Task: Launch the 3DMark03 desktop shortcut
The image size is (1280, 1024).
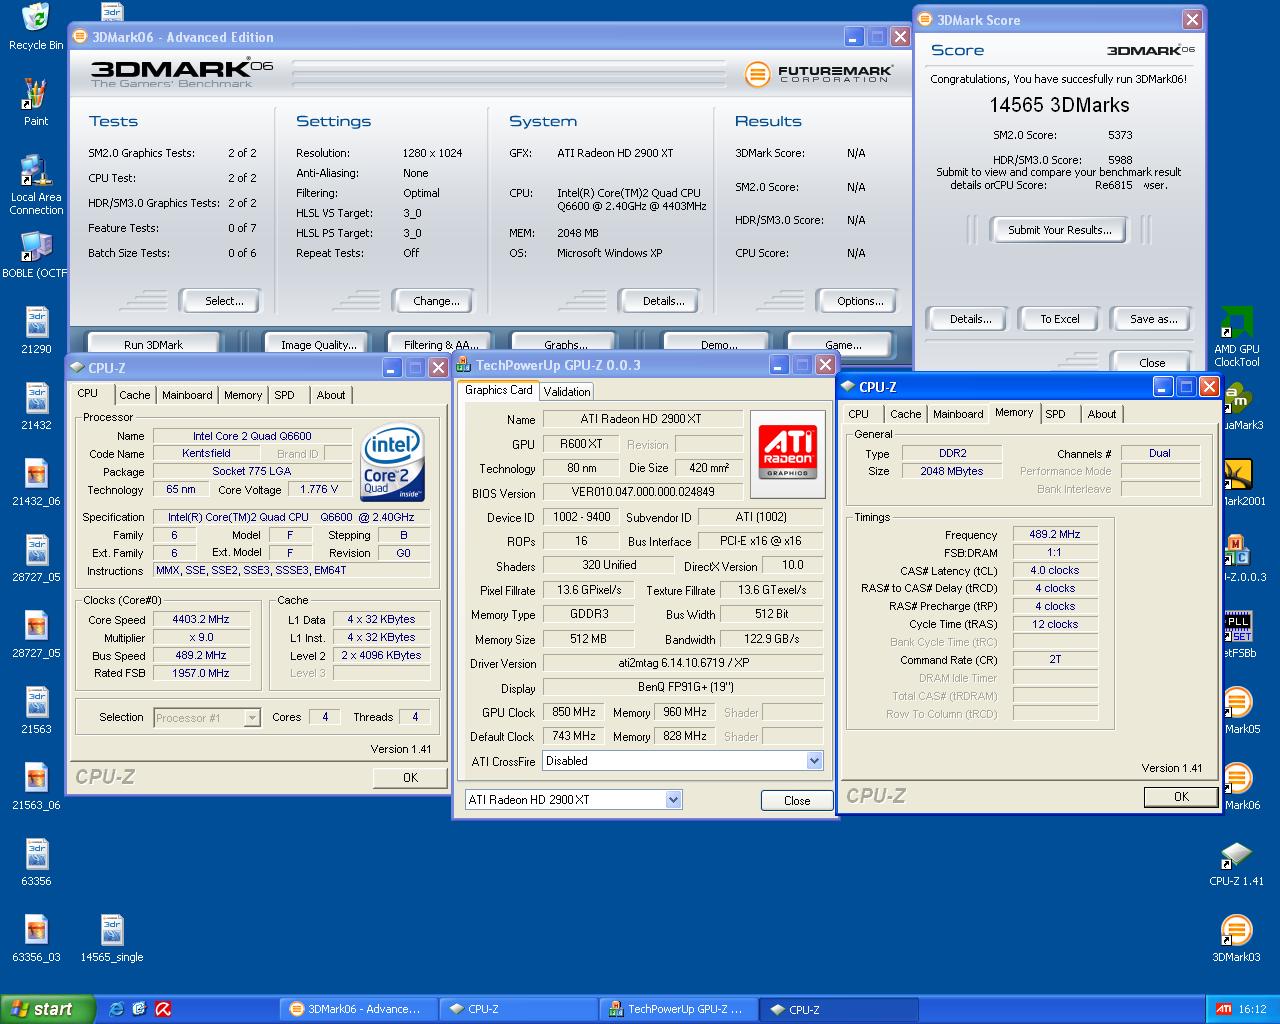Action: pos(1237,940)
